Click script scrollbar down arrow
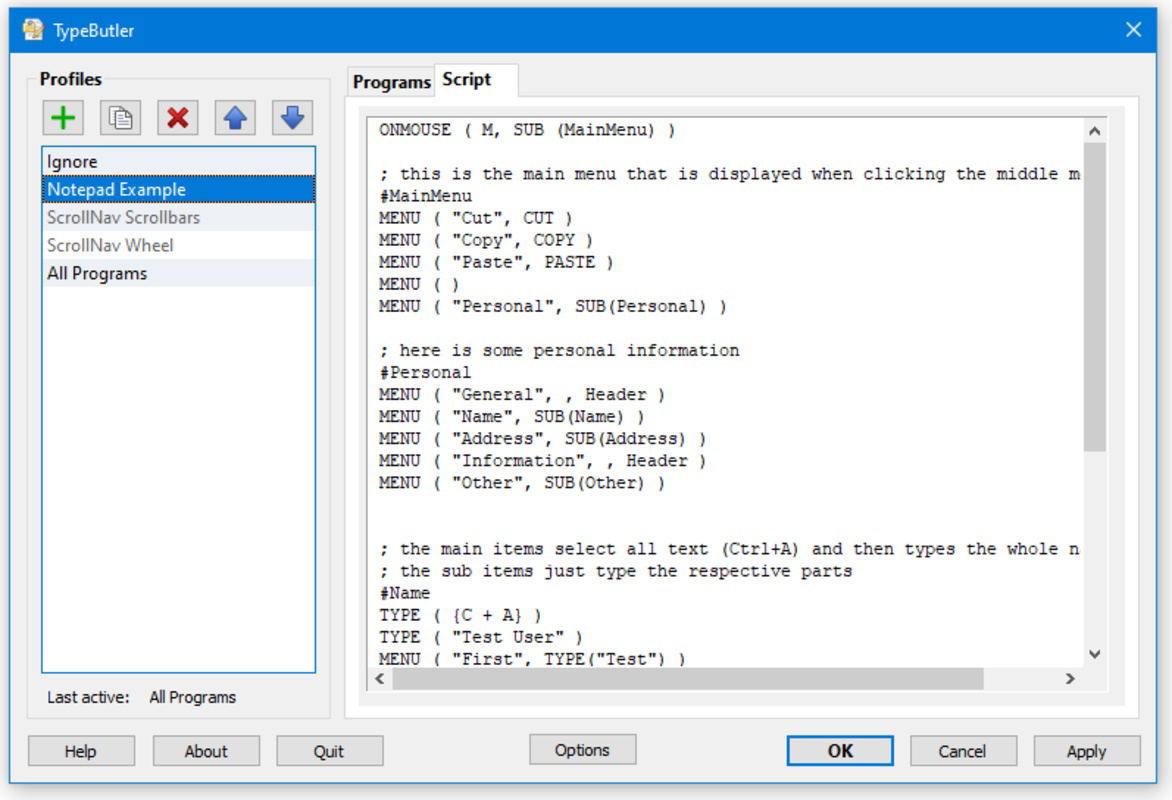This screenshot has height=800, width=1172. 1094,654
